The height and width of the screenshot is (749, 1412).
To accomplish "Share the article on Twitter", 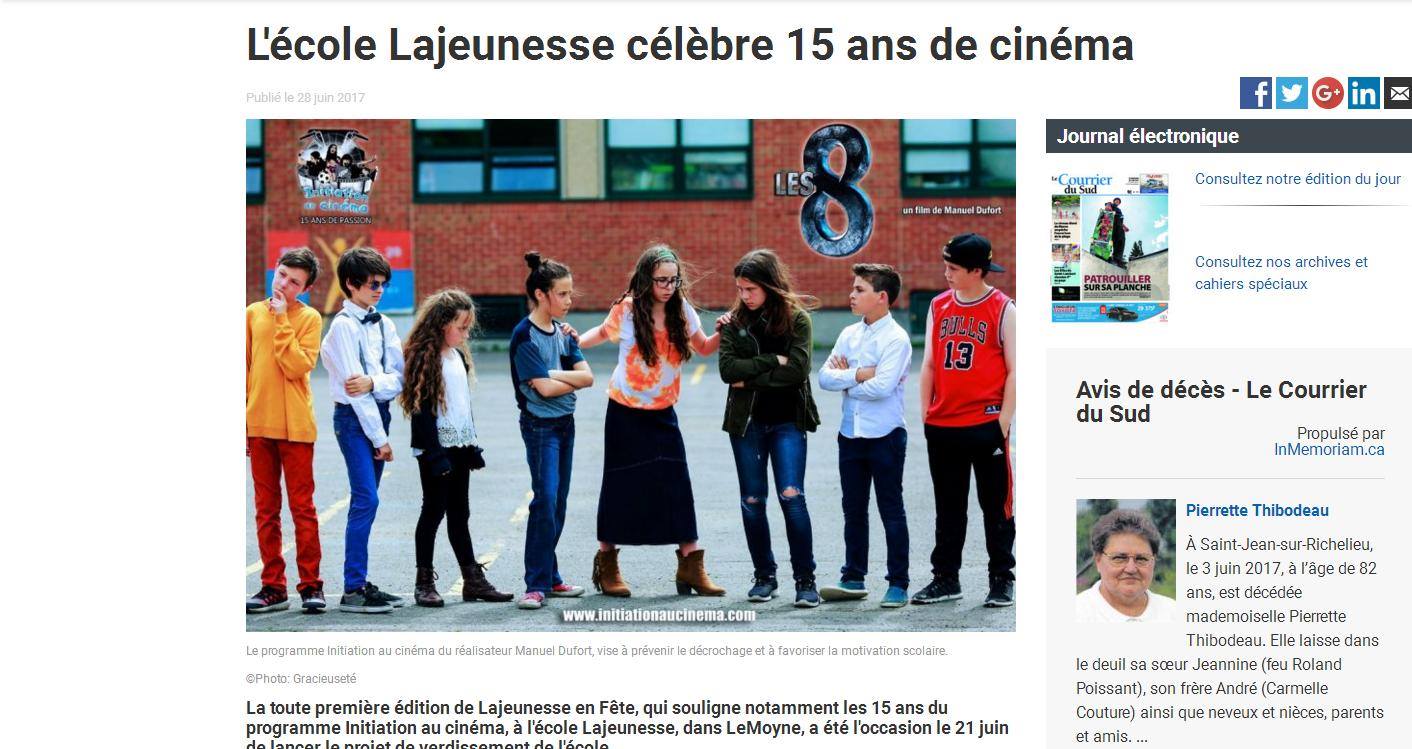I will click(x=1291, y=93).
